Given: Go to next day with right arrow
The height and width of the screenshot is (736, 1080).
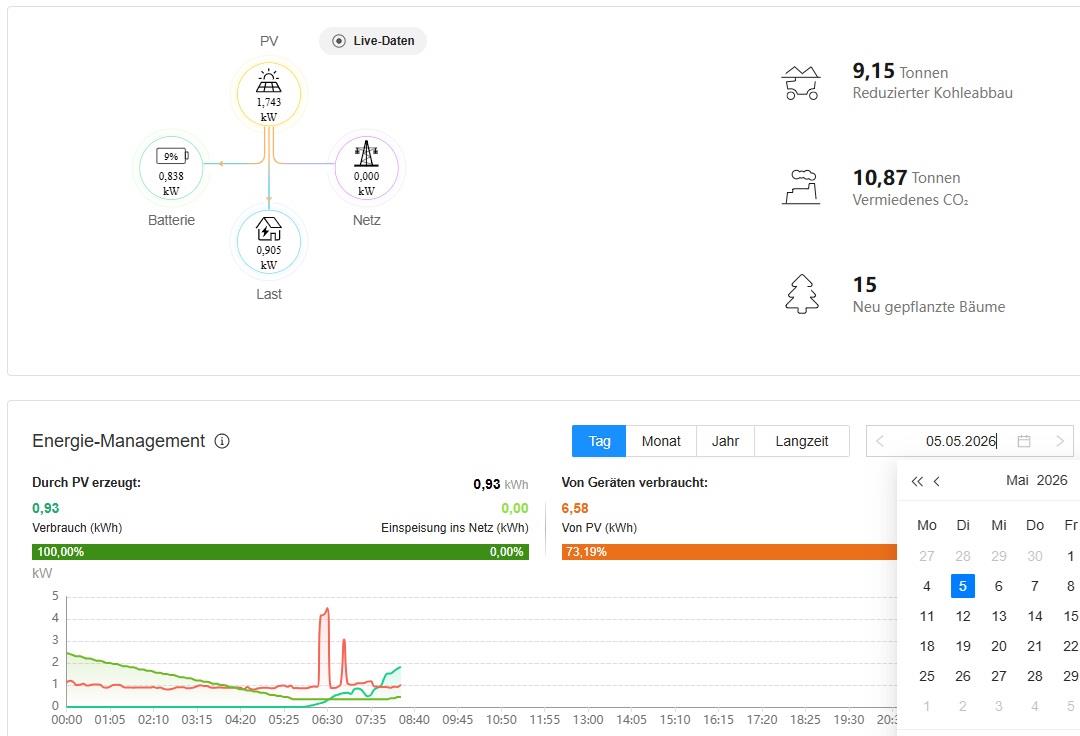Looking at the screenshot, I should click(x=1060, y=441).
